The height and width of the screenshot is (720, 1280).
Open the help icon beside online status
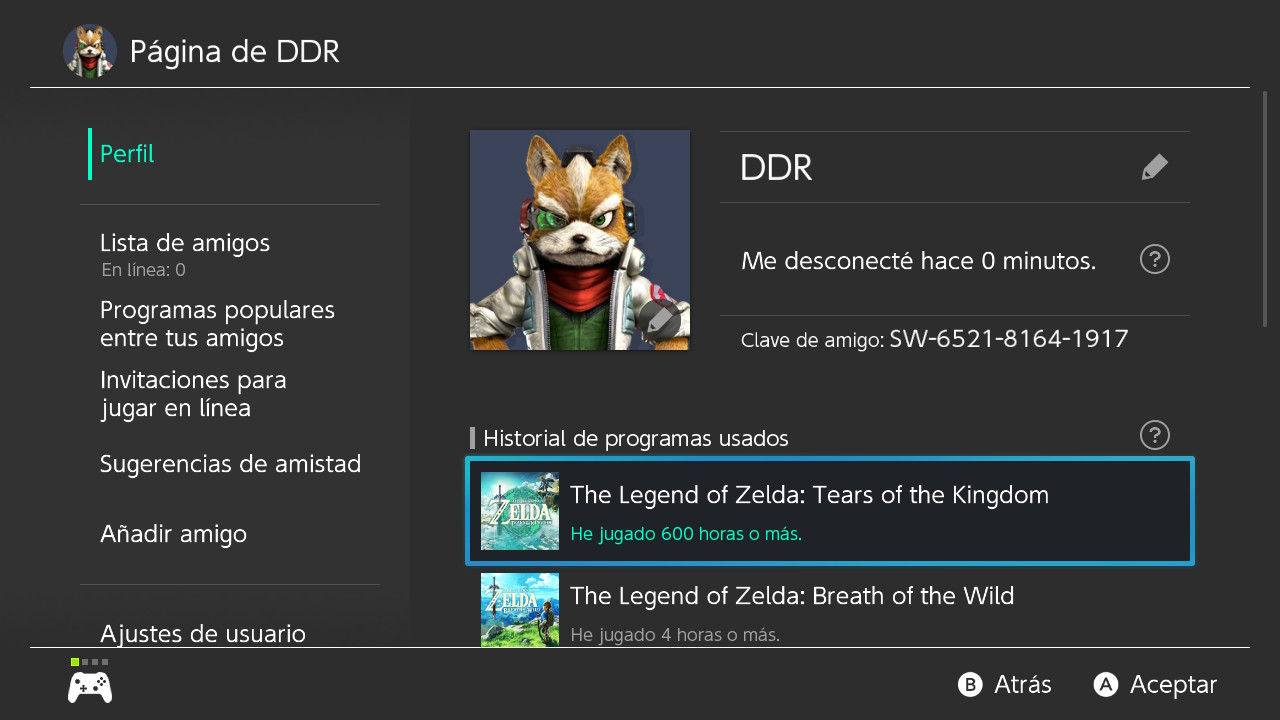[x=1155, y=260]
